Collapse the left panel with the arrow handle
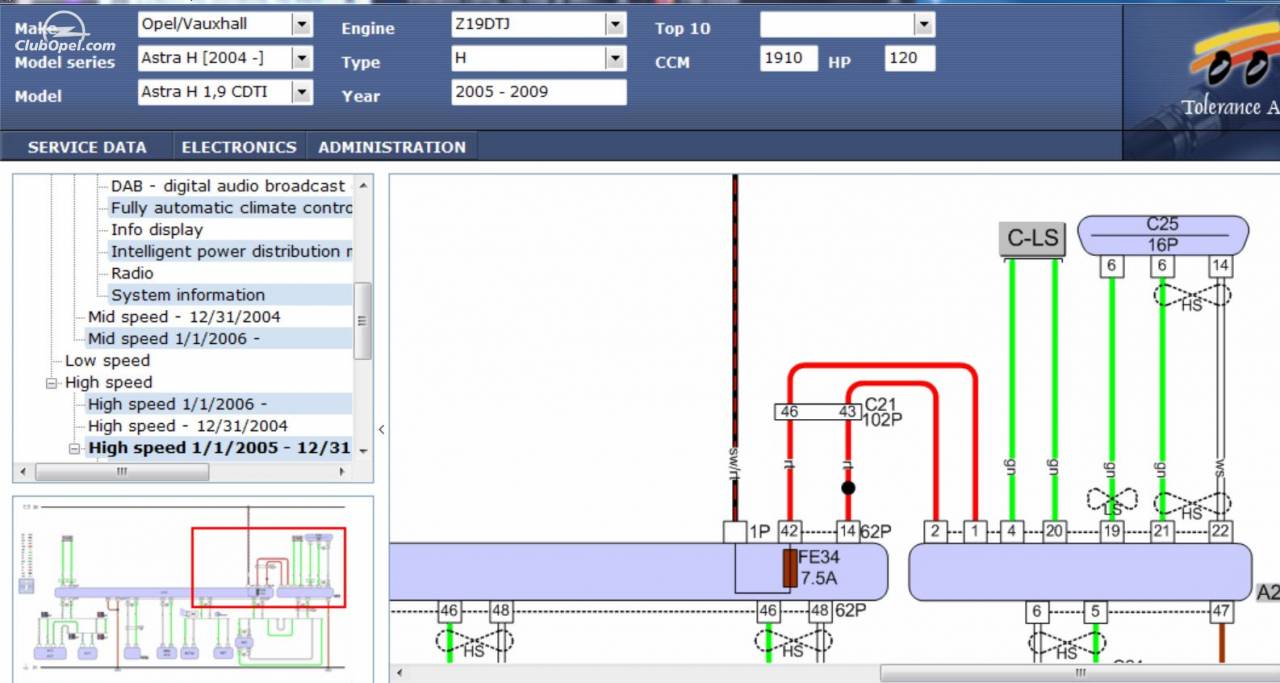The width and height of the screenshot is (1280, 683). tap(381, 430)
